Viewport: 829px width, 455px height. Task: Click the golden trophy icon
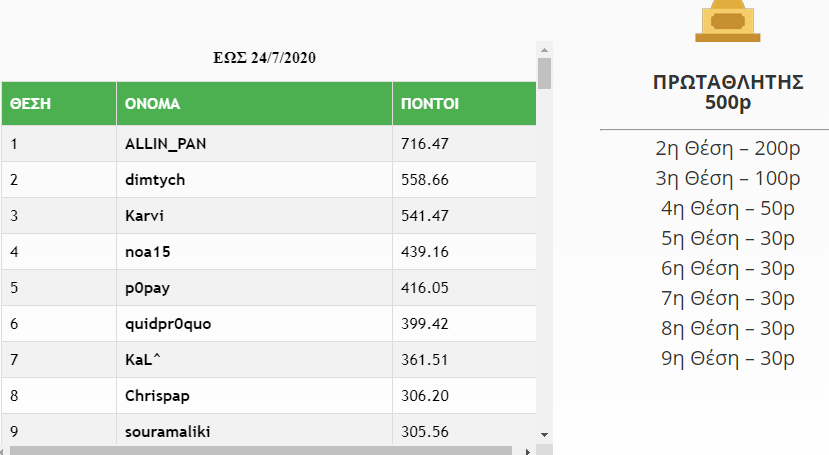pyautogui.click(x=727, y=21)
